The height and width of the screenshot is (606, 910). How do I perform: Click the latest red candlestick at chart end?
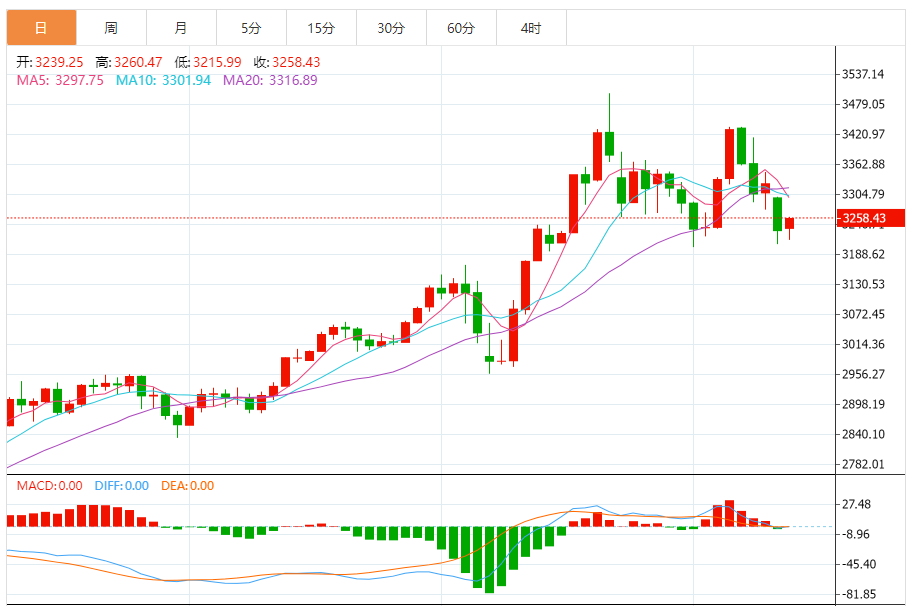pyautogui.click(x=789, y=224)
